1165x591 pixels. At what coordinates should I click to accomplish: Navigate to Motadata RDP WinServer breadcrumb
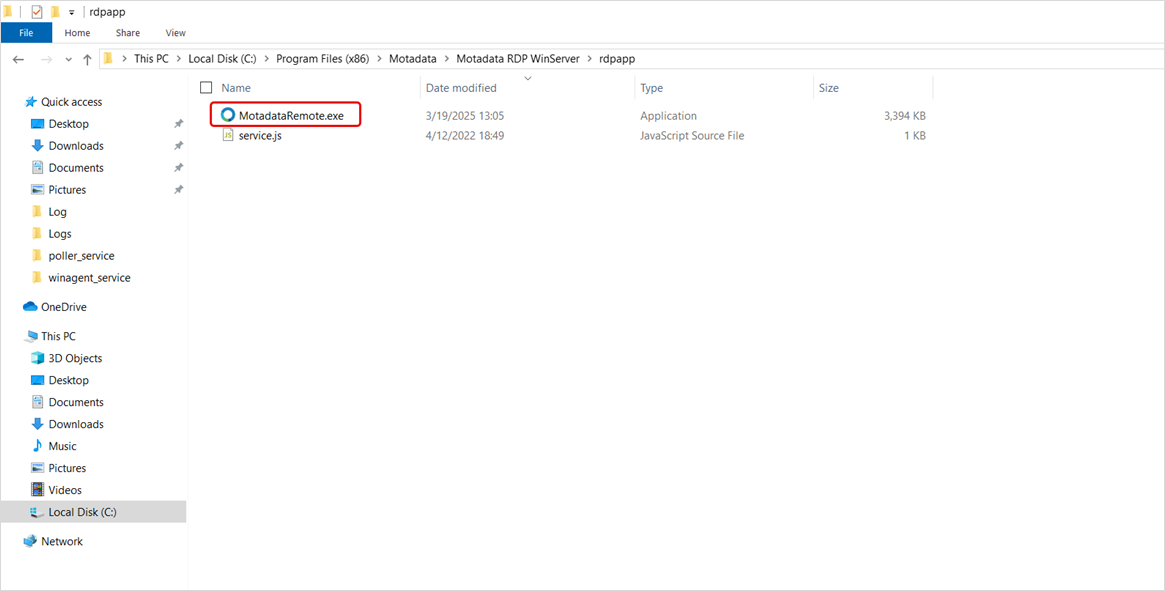(519, 59)
